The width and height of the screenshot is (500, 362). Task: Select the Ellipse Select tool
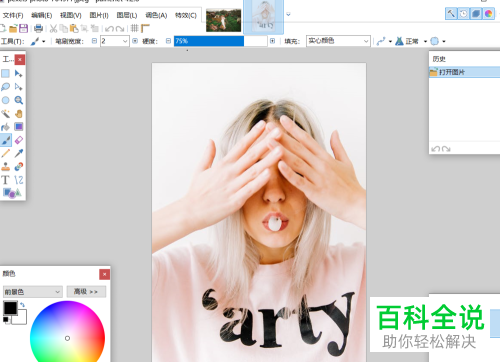click(5, 100)
